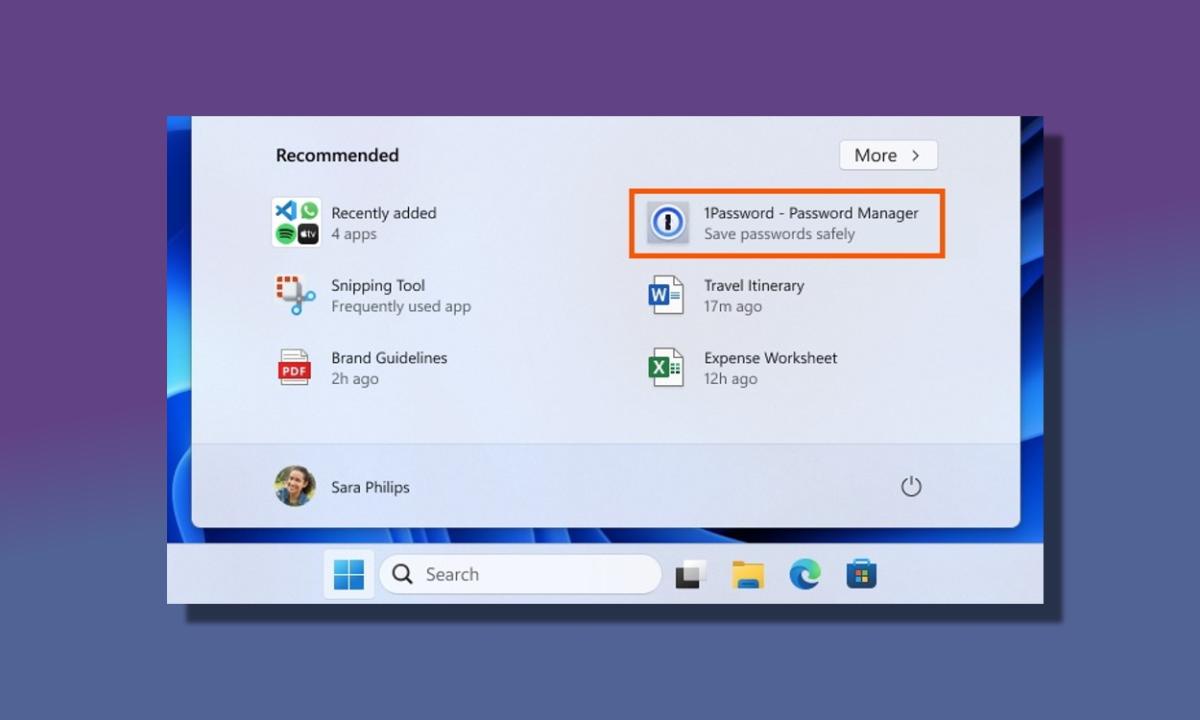This screenshot has width=1200, height=720.
Task: Click the Sara Philips profile picture
Action: pos(294,487)
